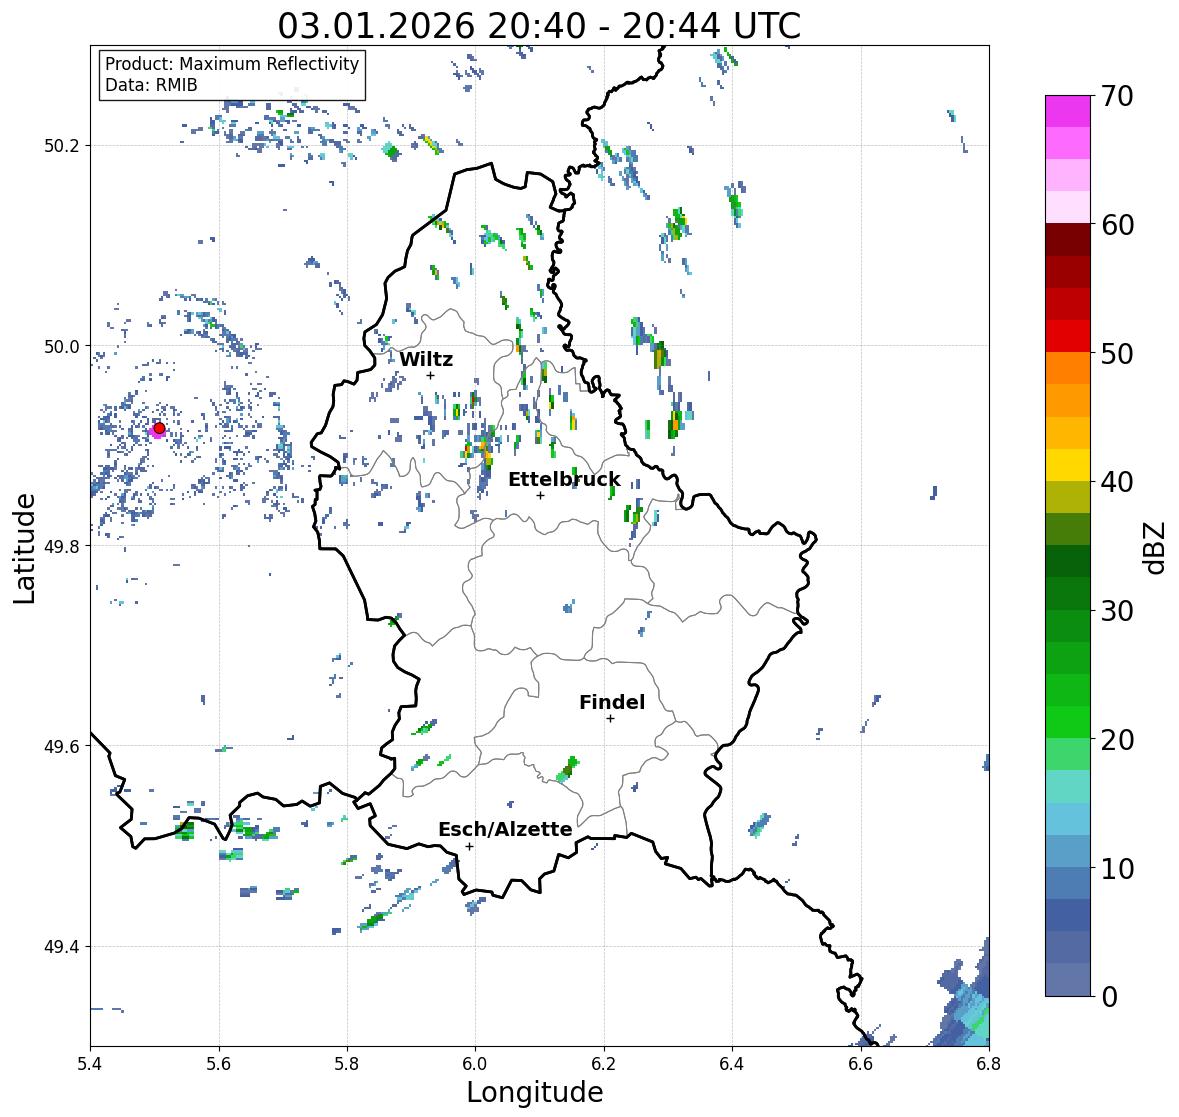The height and width of the screenshot is (1117, 1179).
Task: Click the Longitude axis label
Action: (535, 1092)
